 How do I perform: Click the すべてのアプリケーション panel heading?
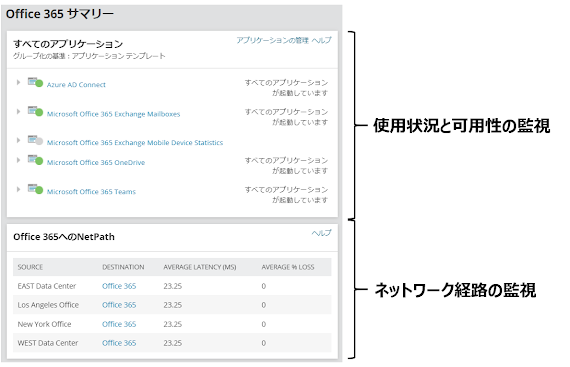click(68, 44)
